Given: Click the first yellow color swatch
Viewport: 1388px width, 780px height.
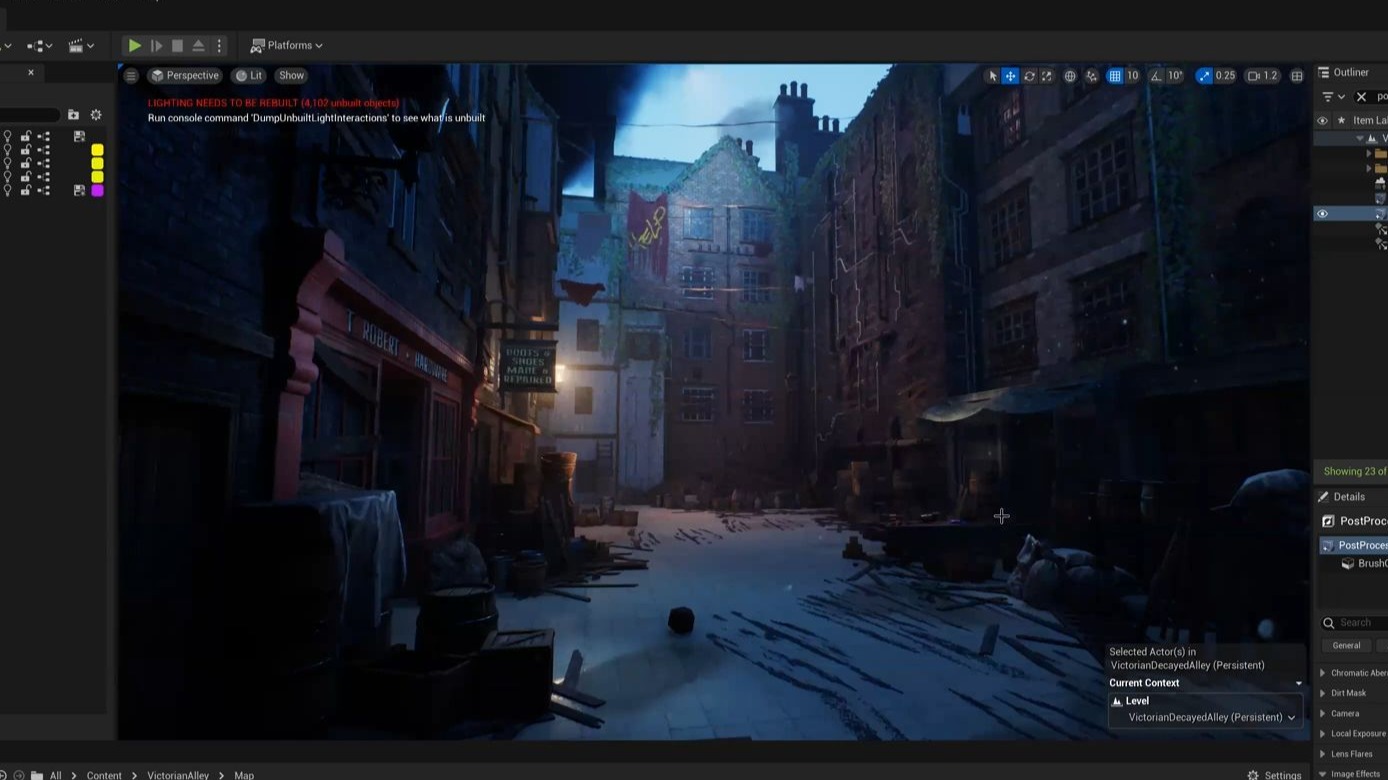Looking at the screenshot, I should coord(97,150).
